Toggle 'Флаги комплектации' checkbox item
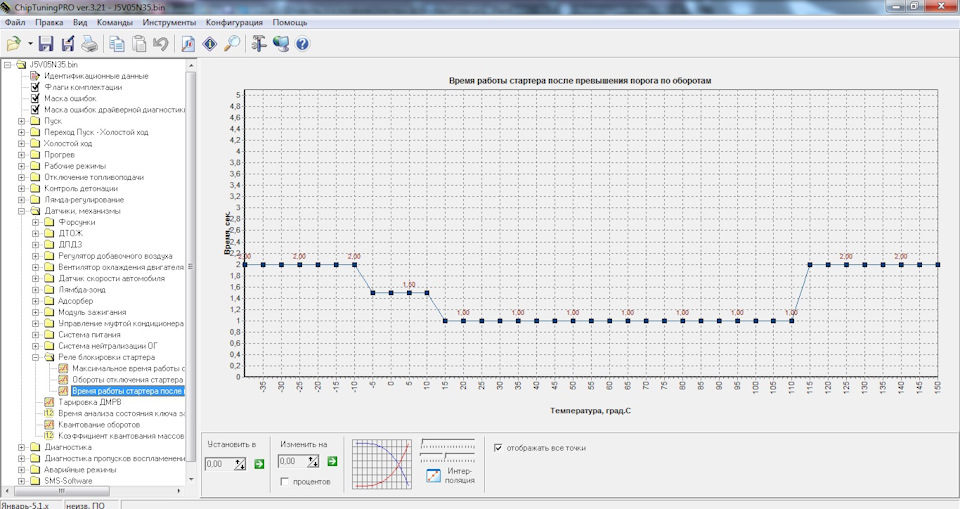Viewport: 960px width, 509px height. [35, 87]
